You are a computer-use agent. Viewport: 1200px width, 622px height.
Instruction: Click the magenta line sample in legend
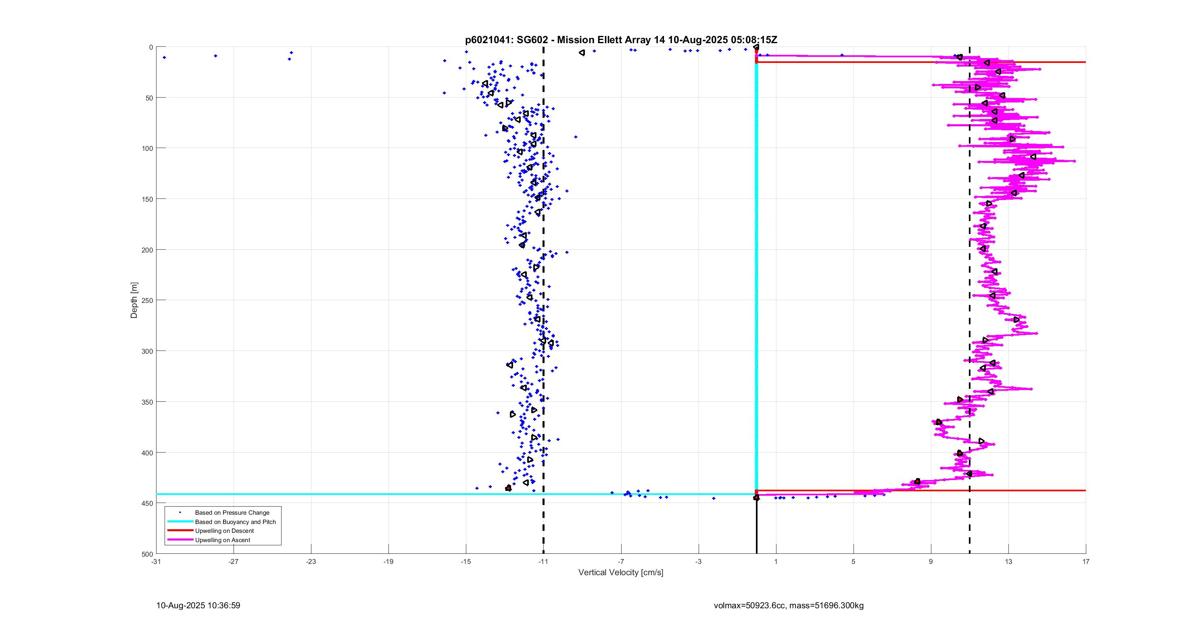[x=179, y=540]
